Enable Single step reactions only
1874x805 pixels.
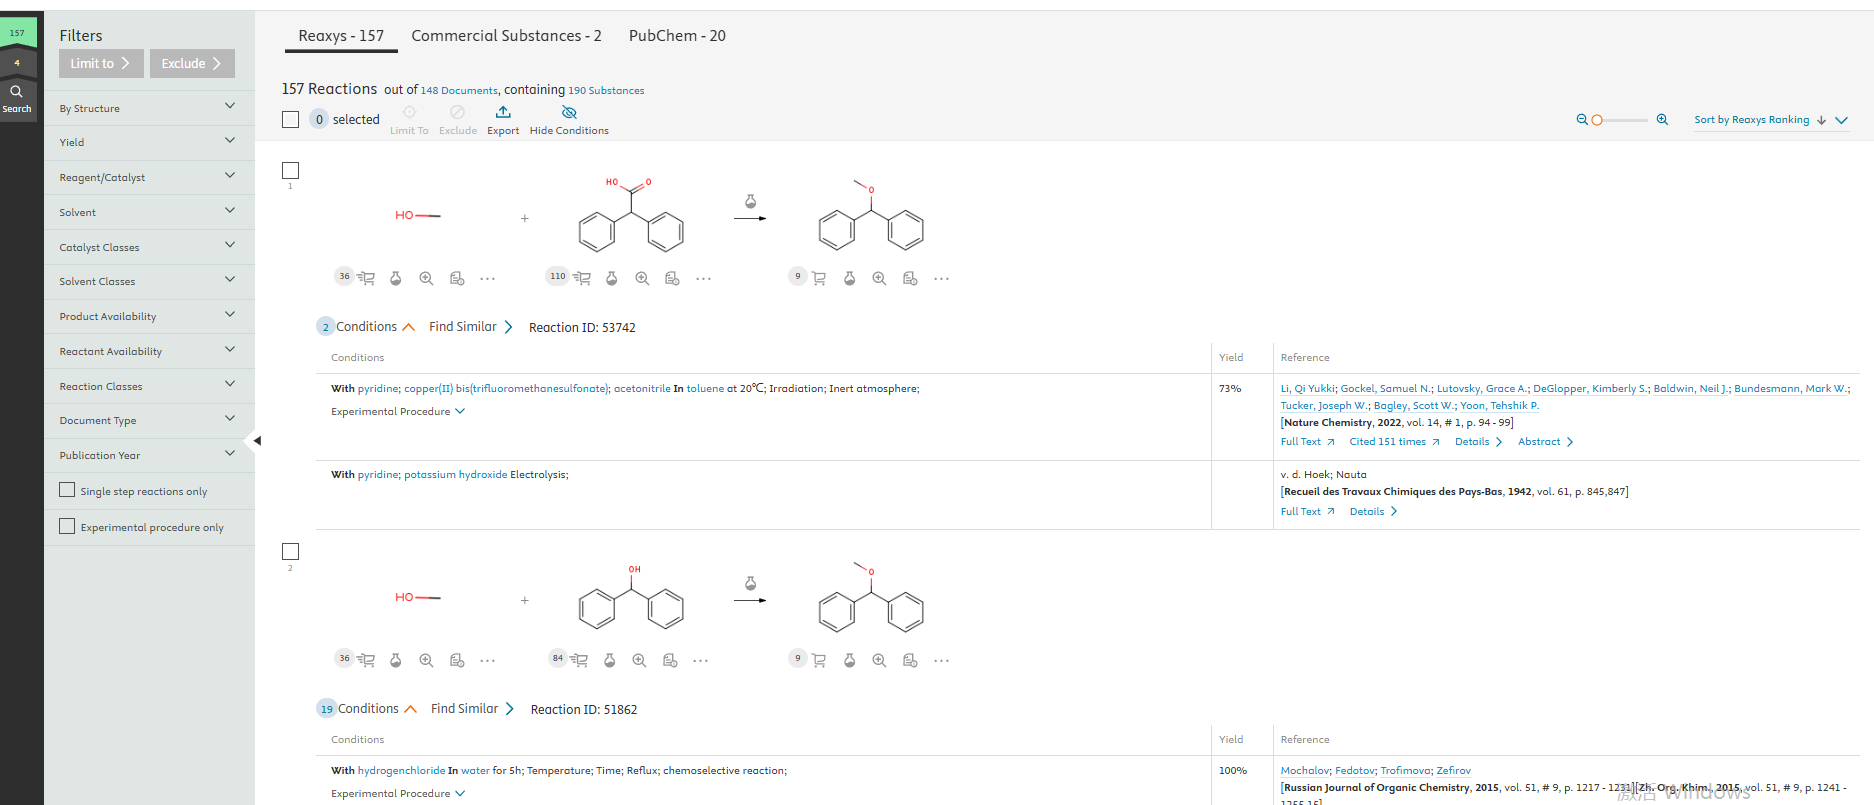[67, 490]
